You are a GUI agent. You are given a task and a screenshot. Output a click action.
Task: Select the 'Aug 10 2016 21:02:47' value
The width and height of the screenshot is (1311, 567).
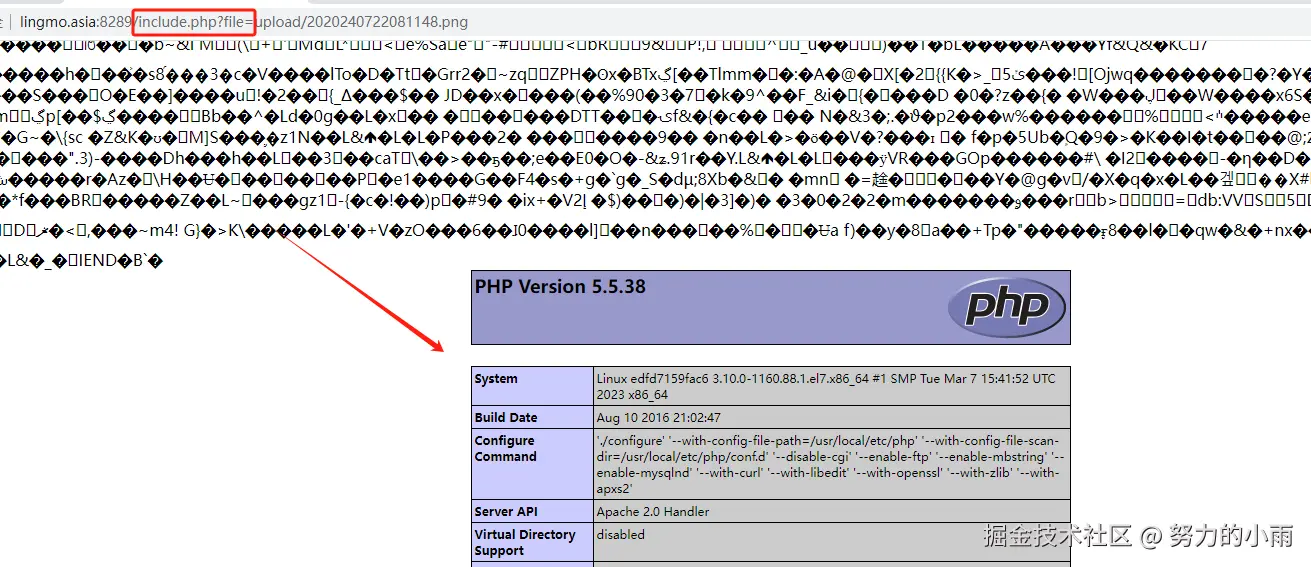(x=658, y=417)
